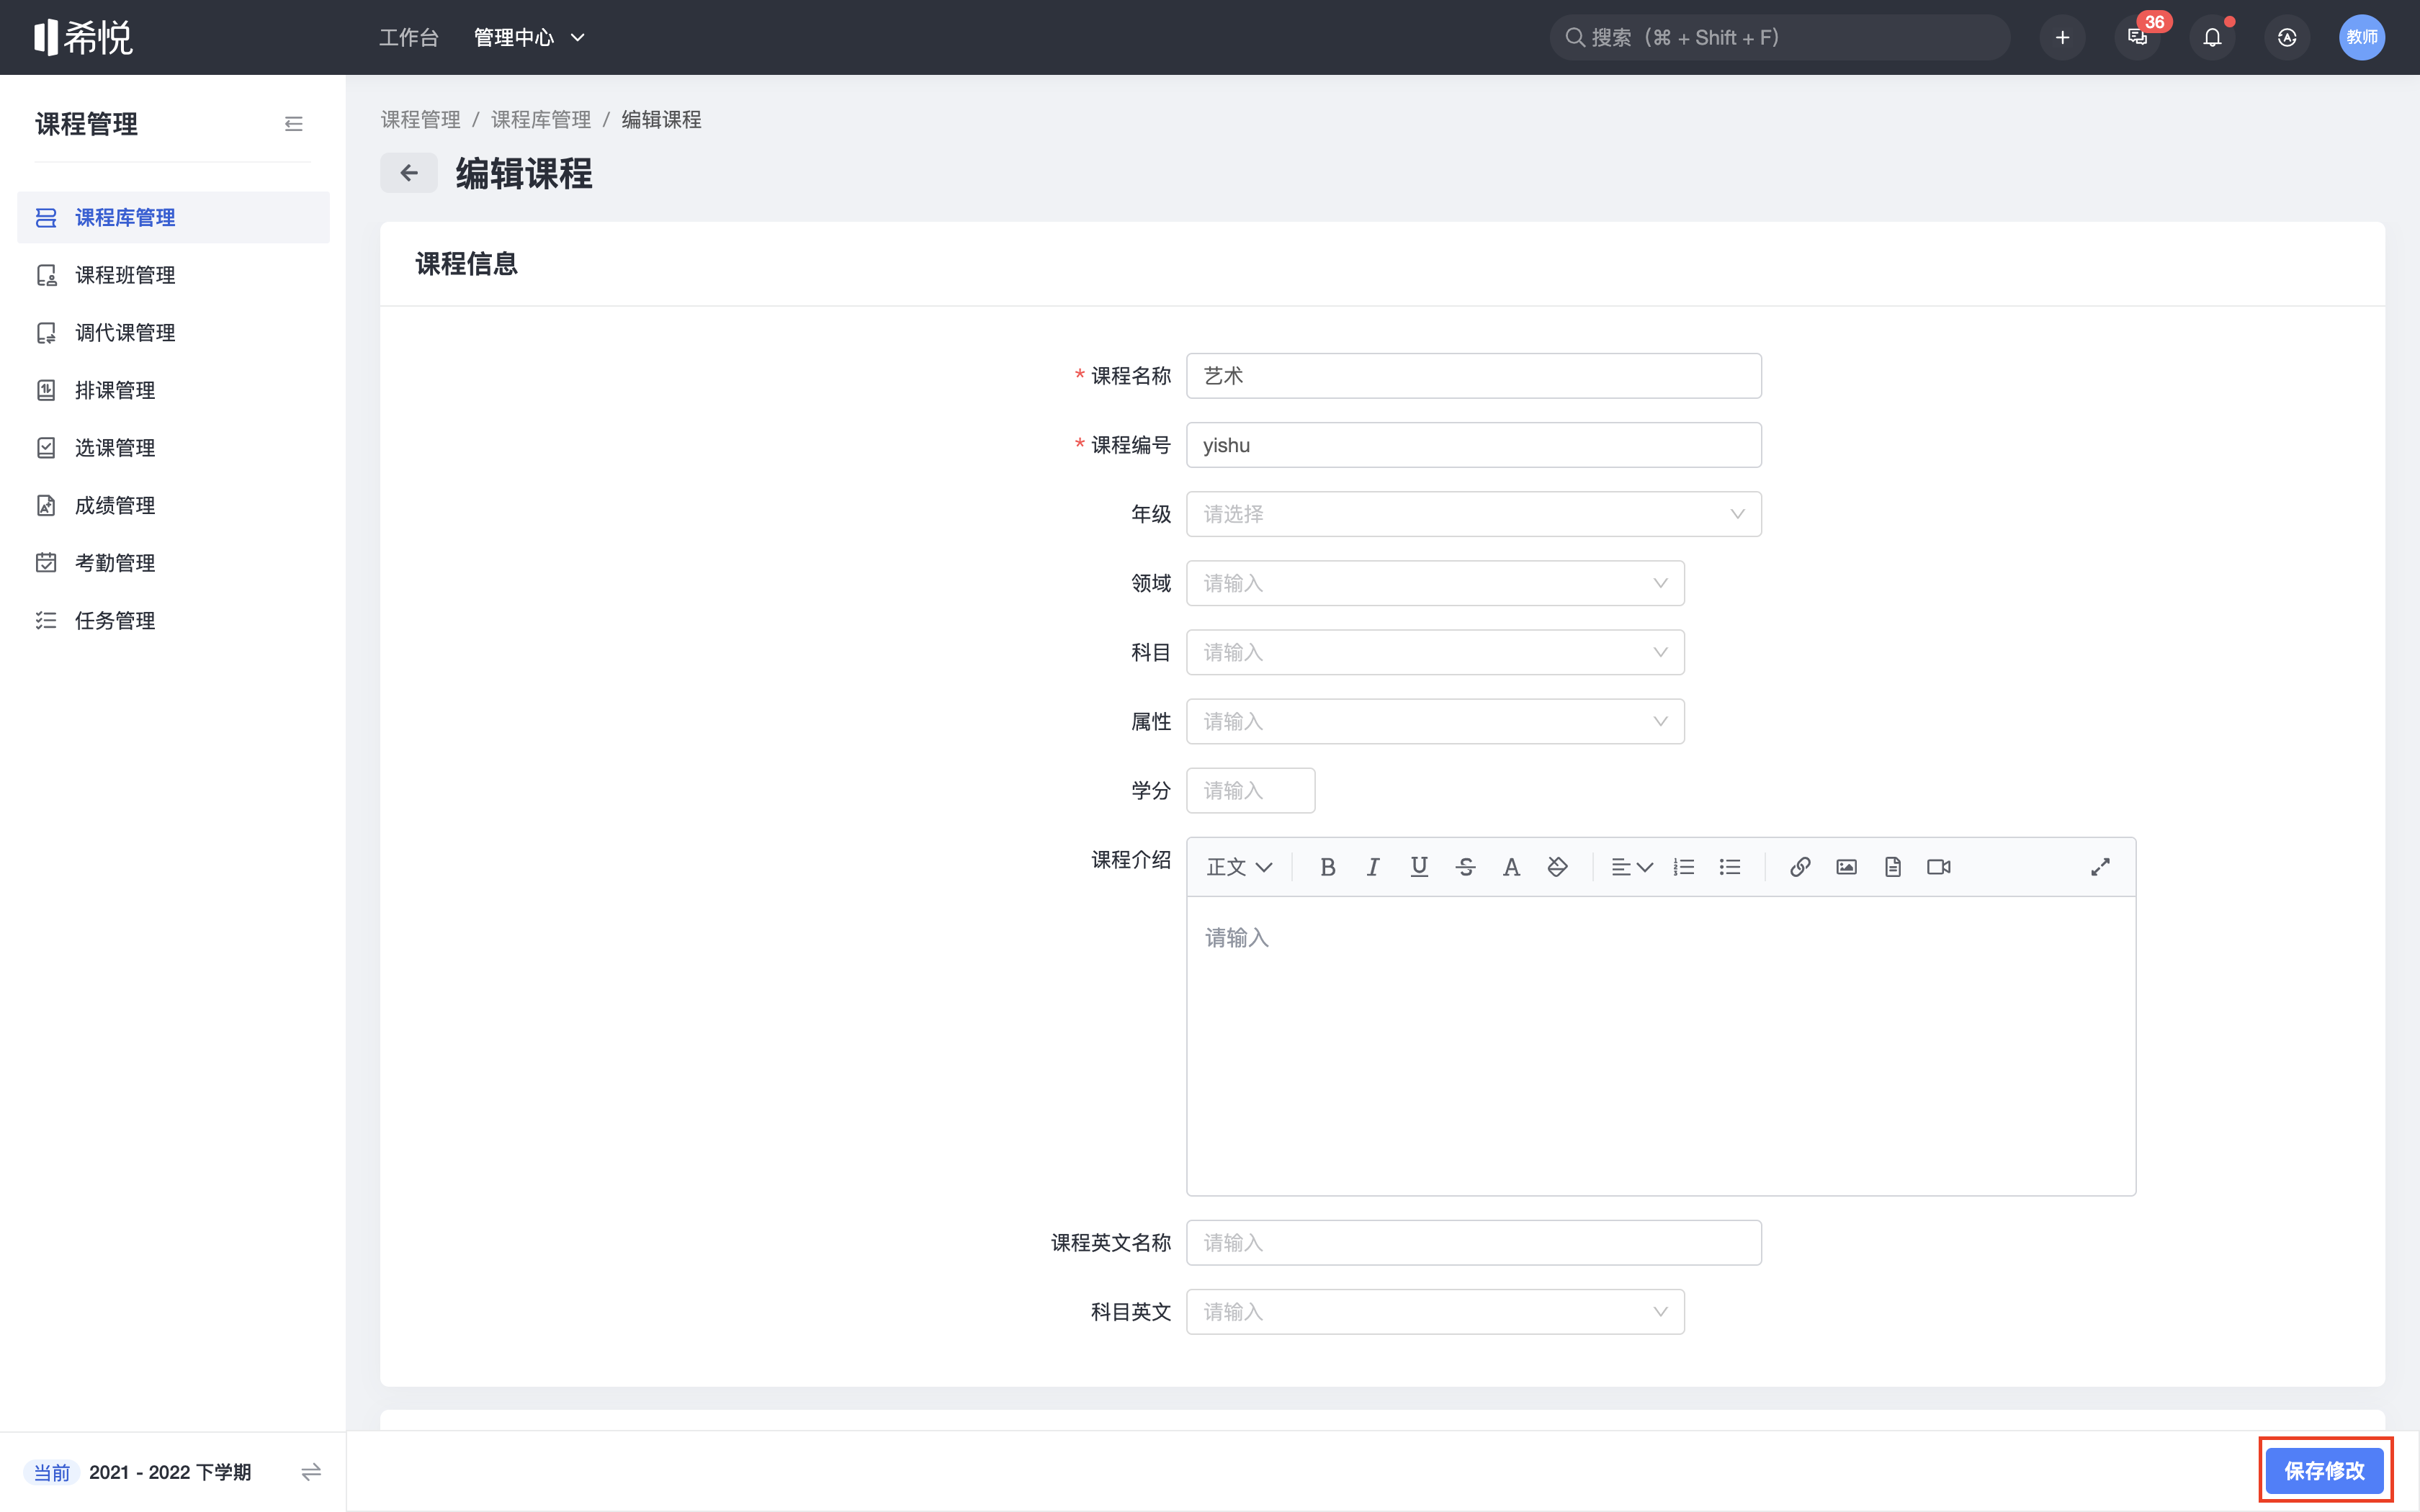The width and height of the screenshot is (2420, 1512).
Task: Open 排课管理 in sidebar
Action: (x=173, y=390)
